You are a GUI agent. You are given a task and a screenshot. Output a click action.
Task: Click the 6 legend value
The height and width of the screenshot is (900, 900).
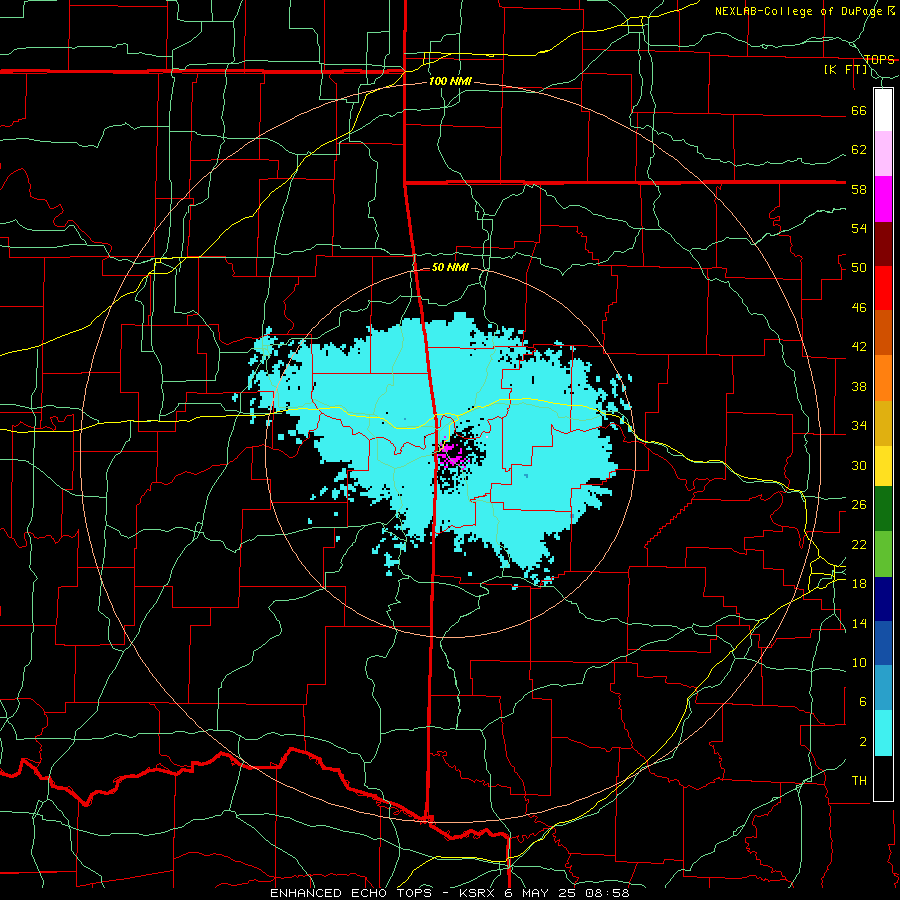tap(862, 702)
